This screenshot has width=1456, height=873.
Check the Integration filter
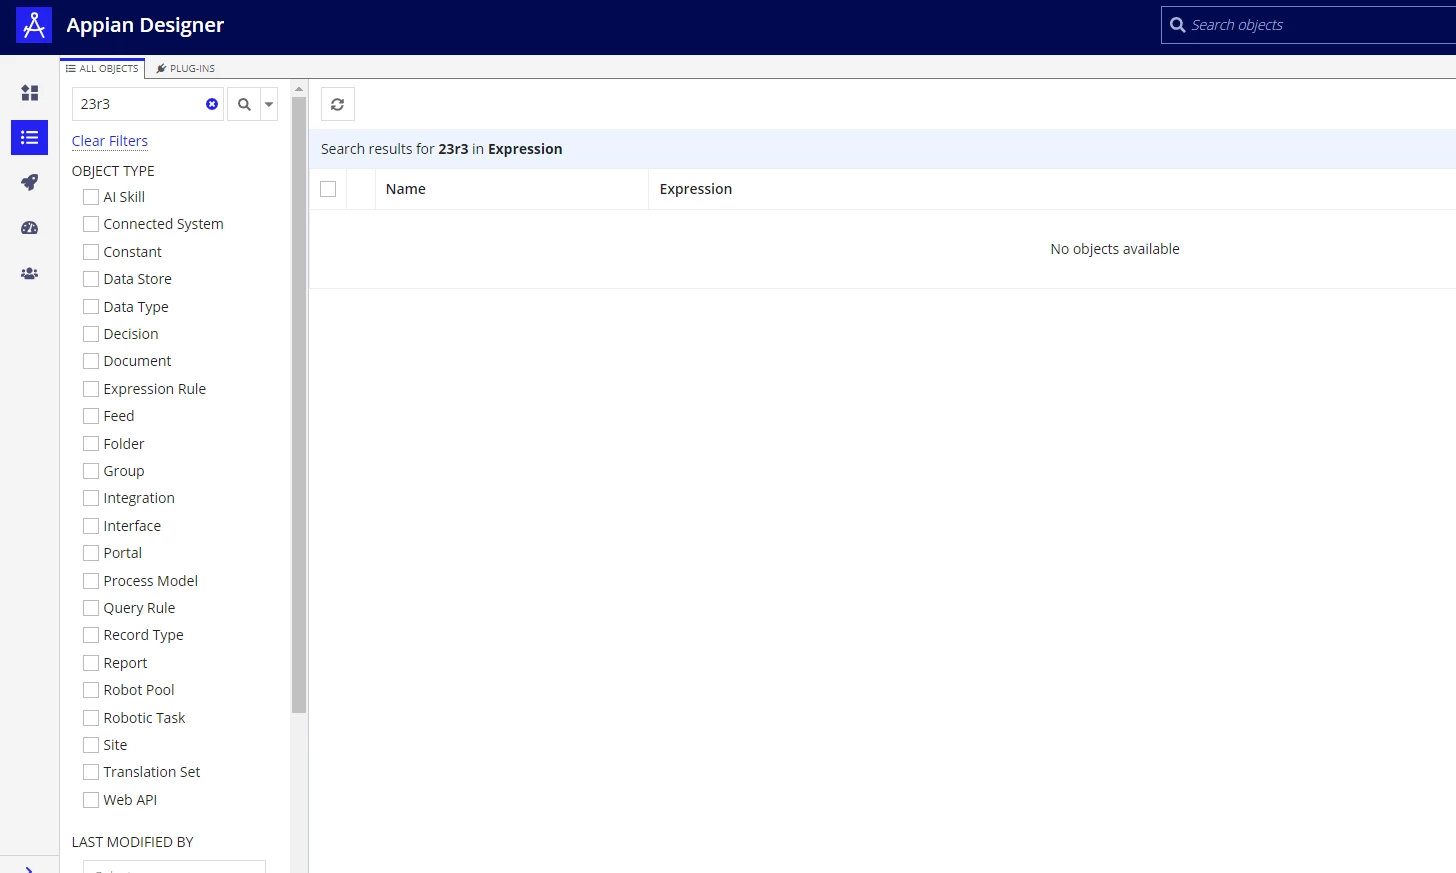click(x=91, y=498)
